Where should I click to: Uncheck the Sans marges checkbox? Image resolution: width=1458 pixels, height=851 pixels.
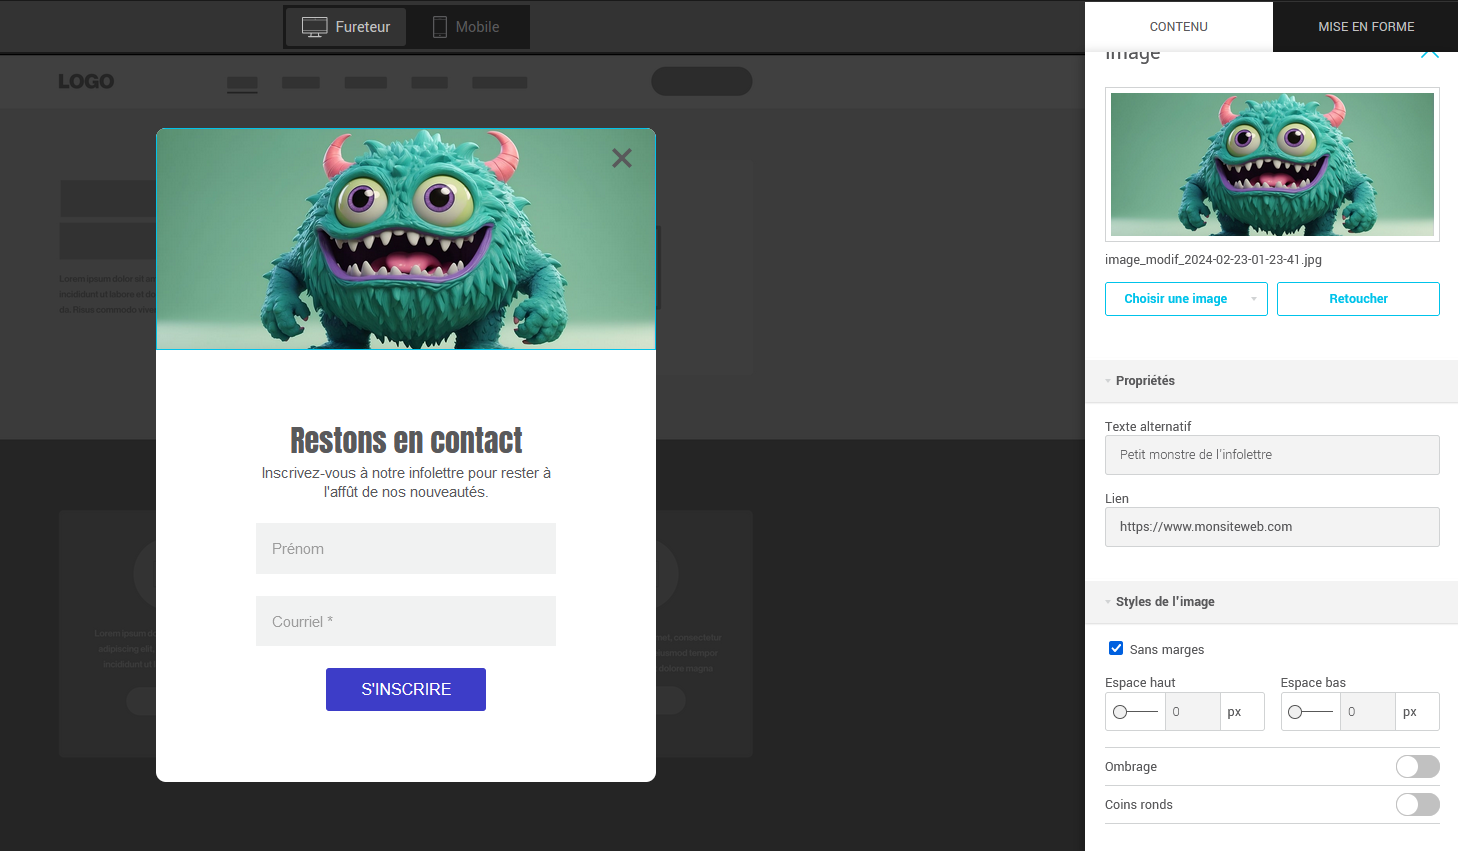click(x=1116, y=649)
